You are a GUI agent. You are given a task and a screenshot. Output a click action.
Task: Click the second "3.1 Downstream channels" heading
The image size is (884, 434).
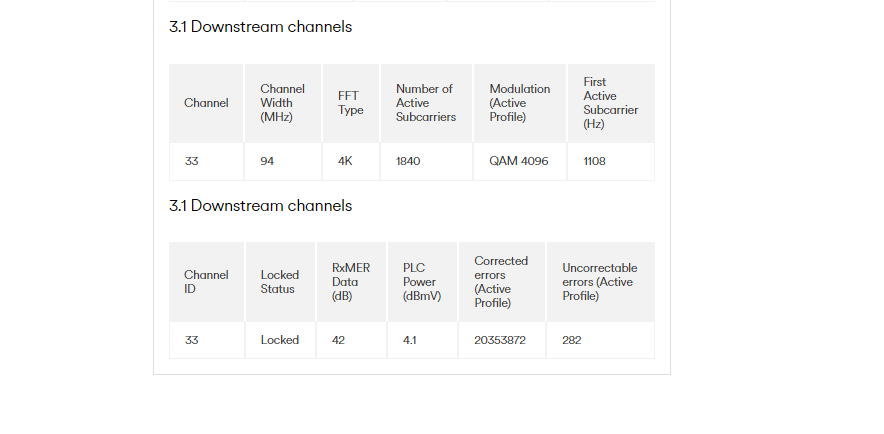[260, 206]
